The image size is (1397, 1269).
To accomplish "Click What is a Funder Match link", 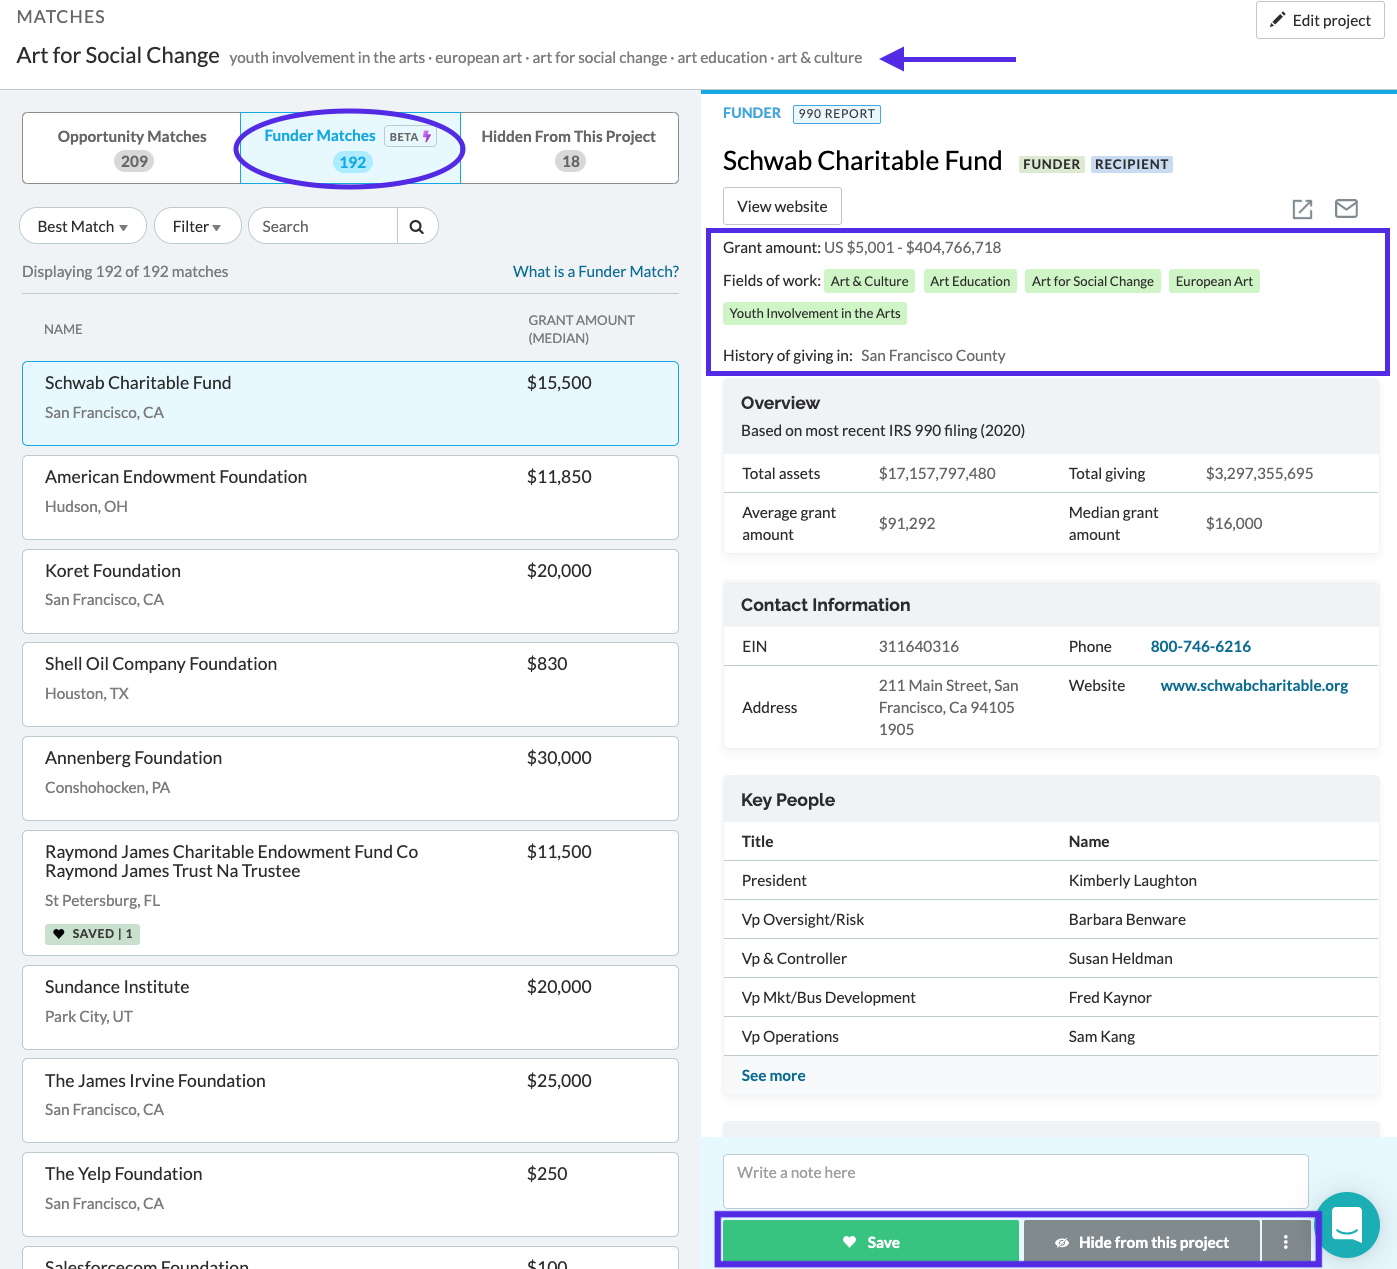I will point(596,271).
